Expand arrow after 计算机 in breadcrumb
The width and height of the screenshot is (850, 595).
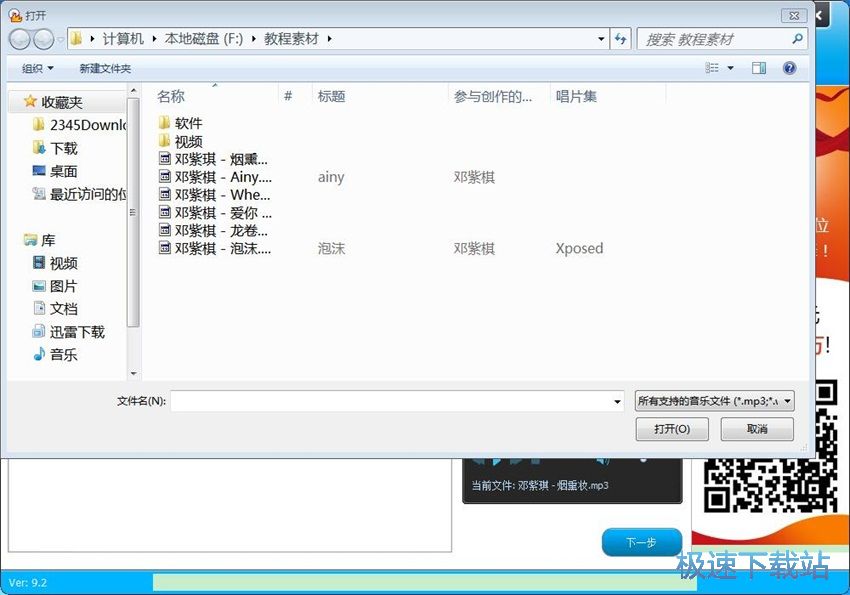point(154,39)
